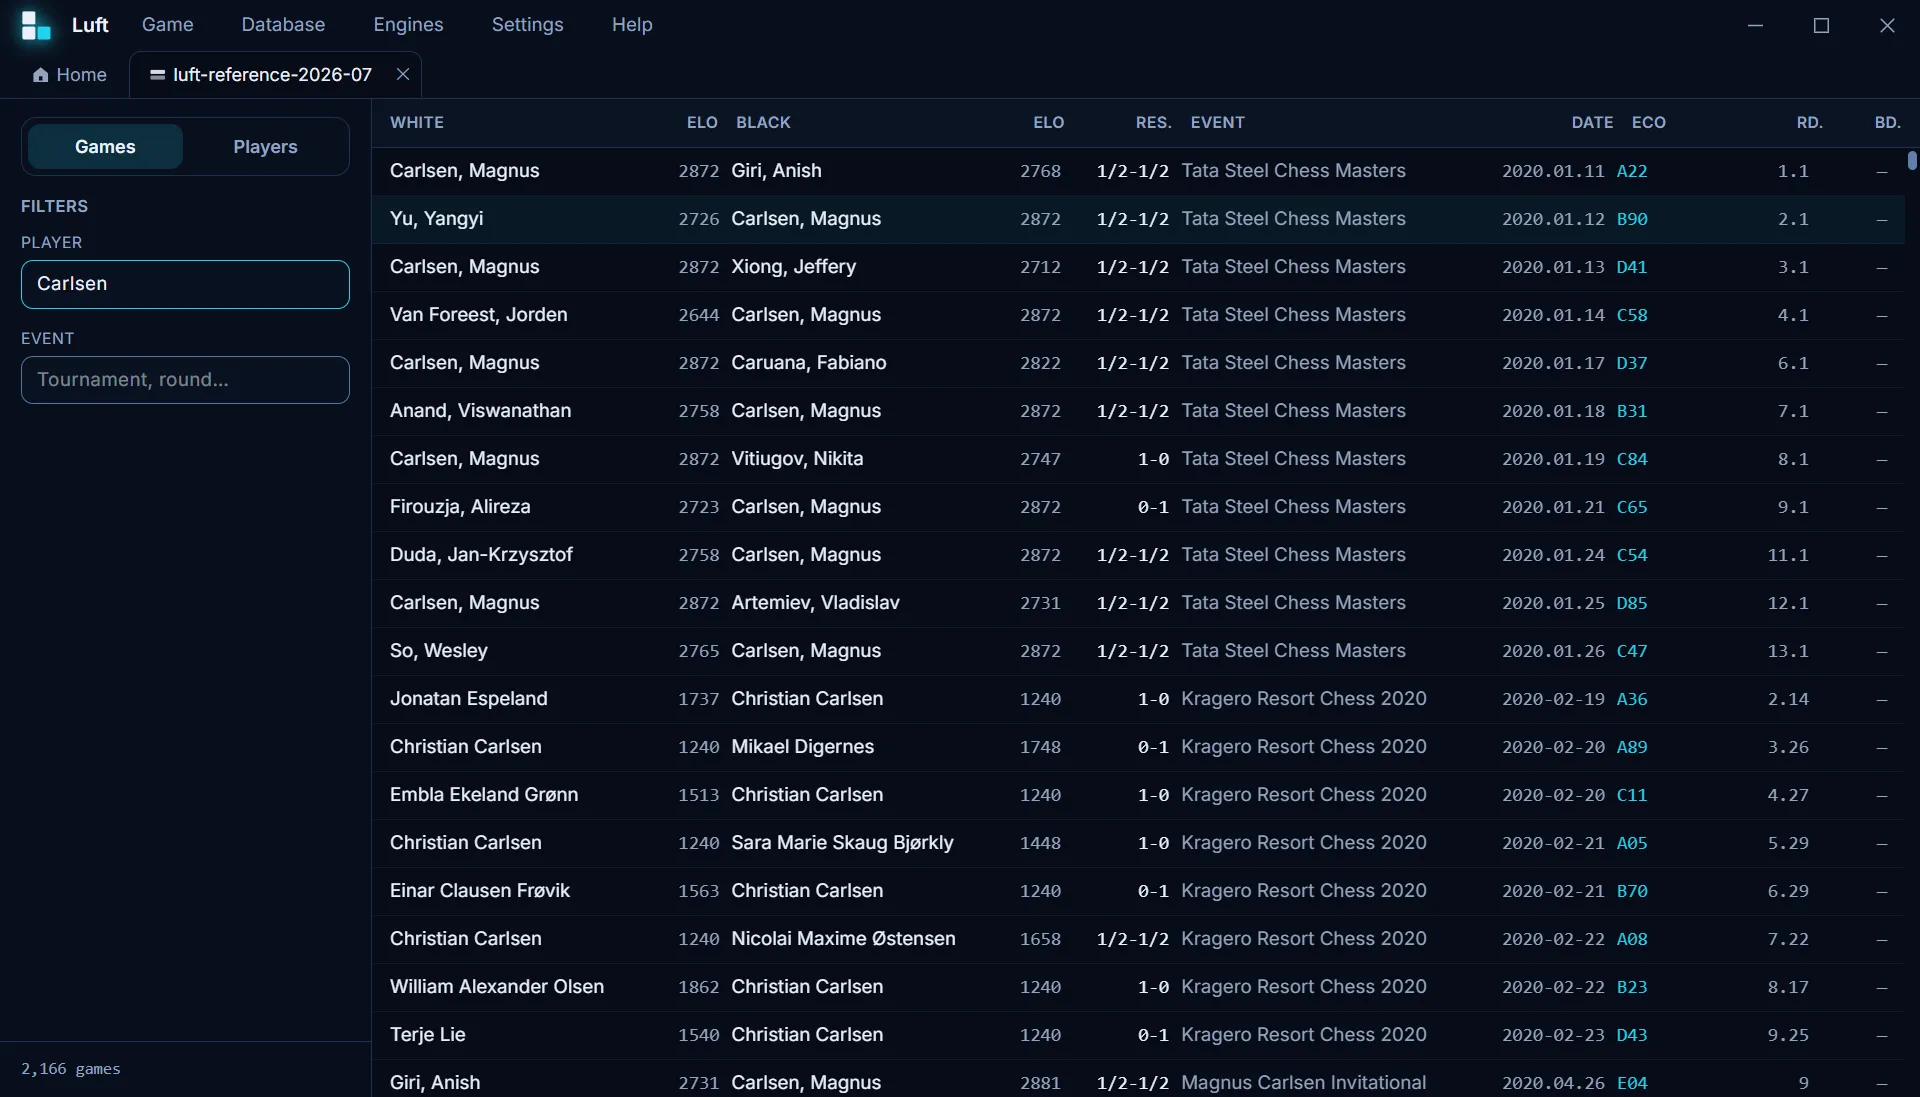This screenshot has width=1920, height=1097.
Task: Click Elo value 1862
Action: 698,987
